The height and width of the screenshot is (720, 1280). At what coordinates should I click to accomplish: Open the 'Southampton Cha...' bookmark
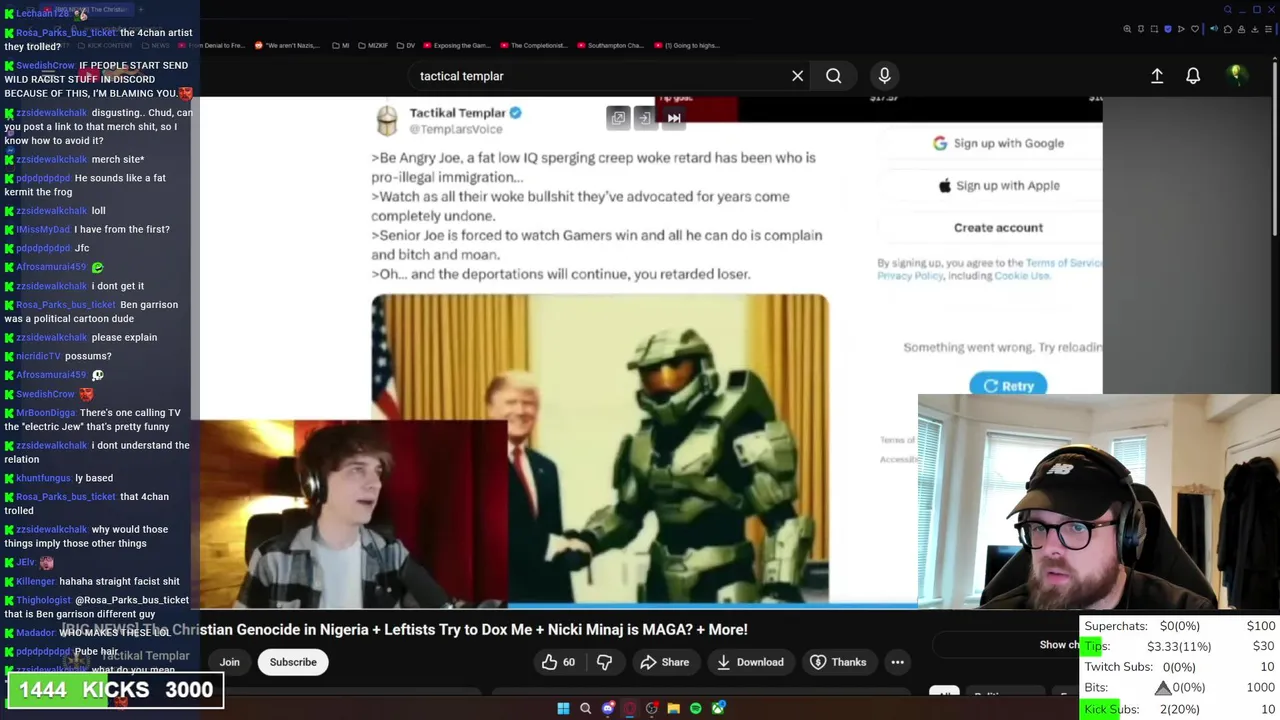[x=610, y=45]
